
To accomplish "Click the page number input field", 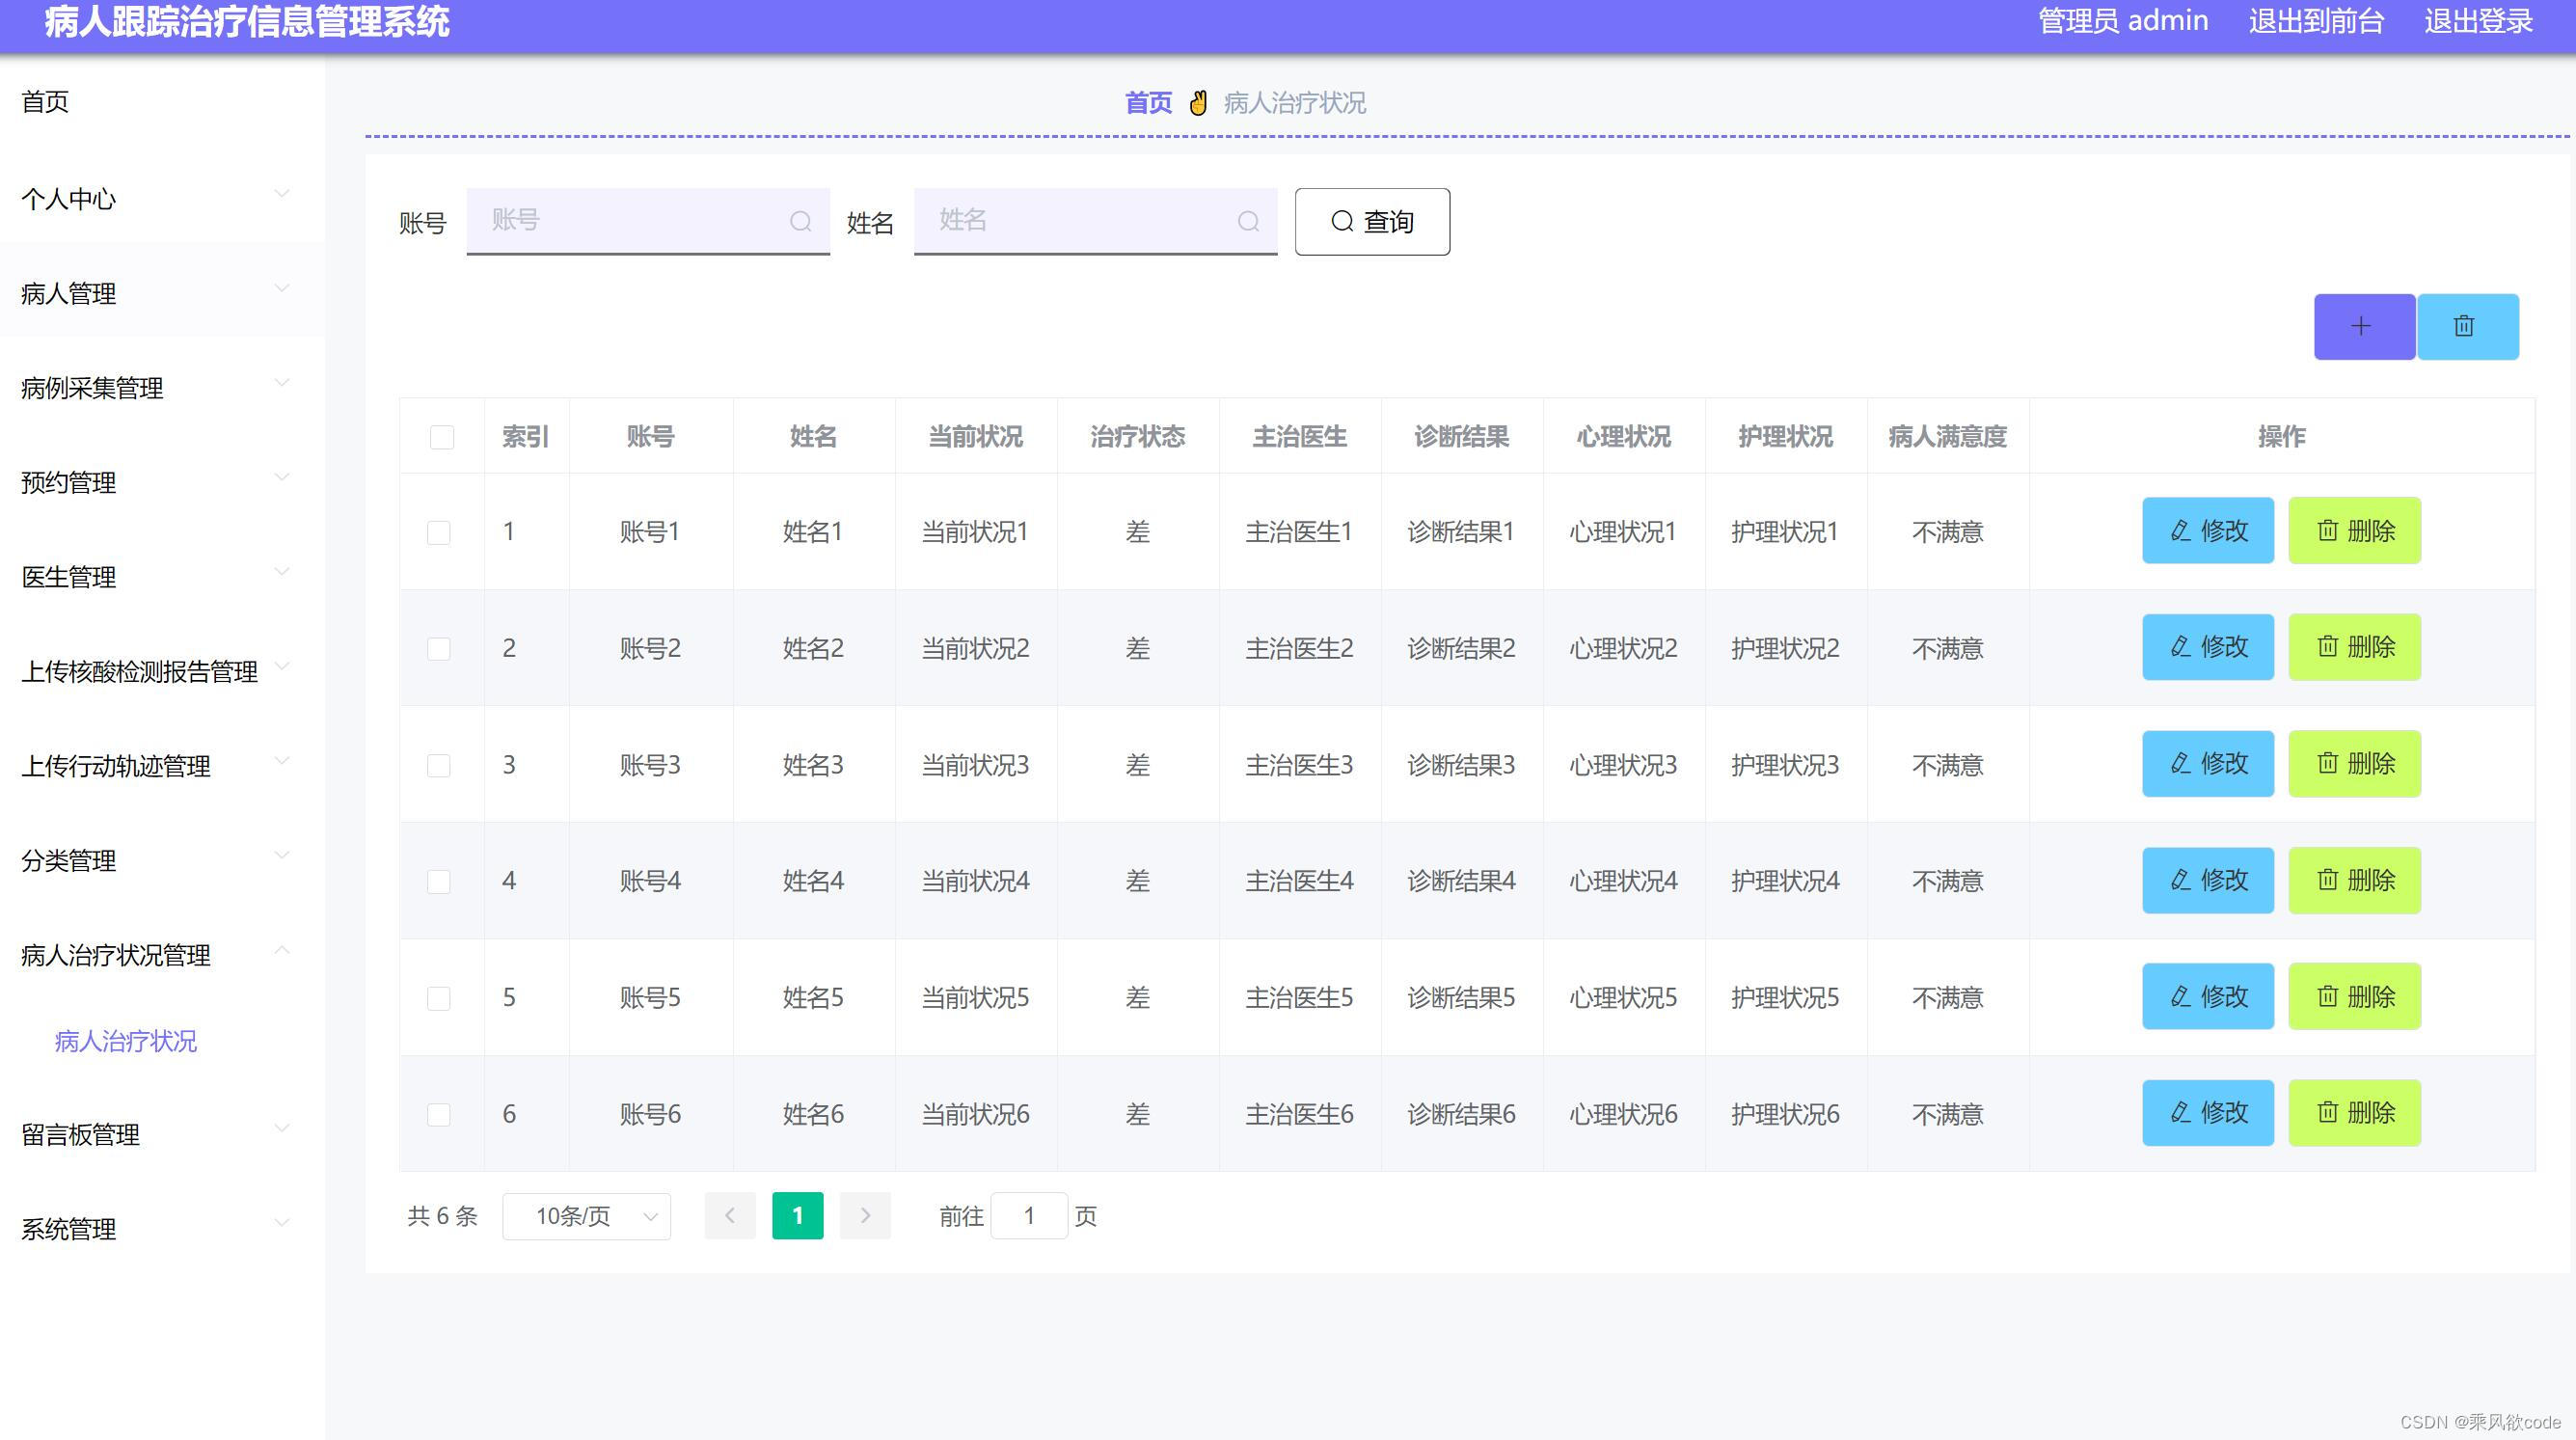I will (x=1030, y=1215).
